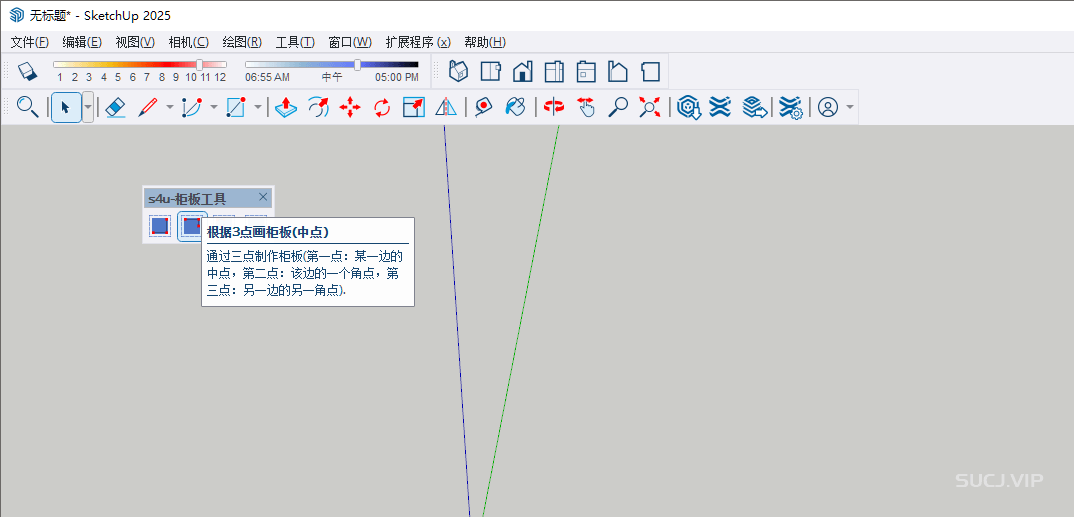The height and width of the screenshot is (517, 1074).
Task: Switch to the Iso view house icon
Action: click(459, 71)
